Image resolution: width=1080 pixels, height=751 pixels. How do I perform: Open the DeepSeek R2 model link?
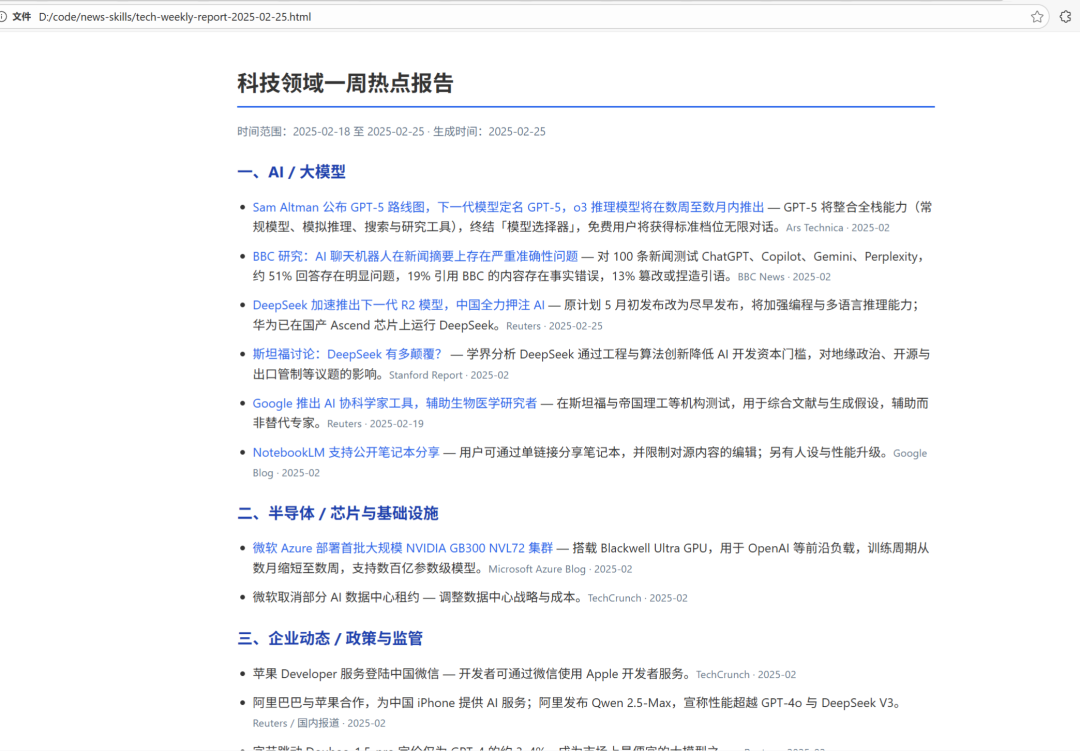click(398, 305)
